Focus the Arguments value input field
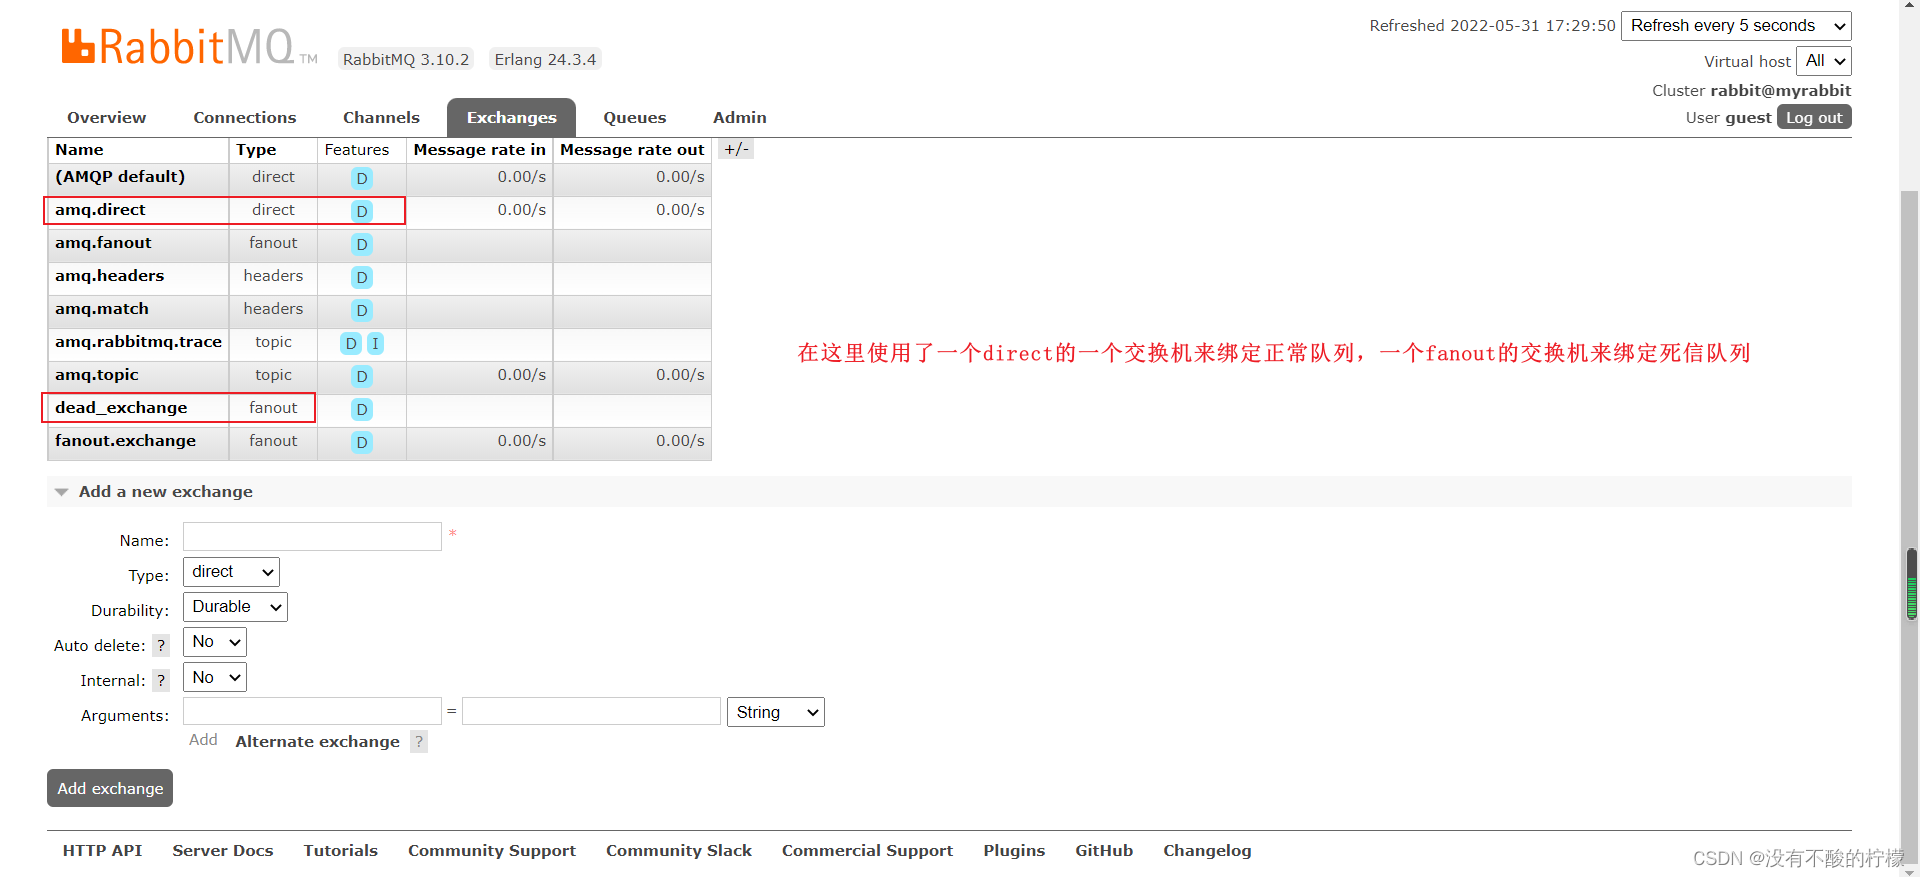Screen dimensions: 1920x877 [x=591, y=711]
